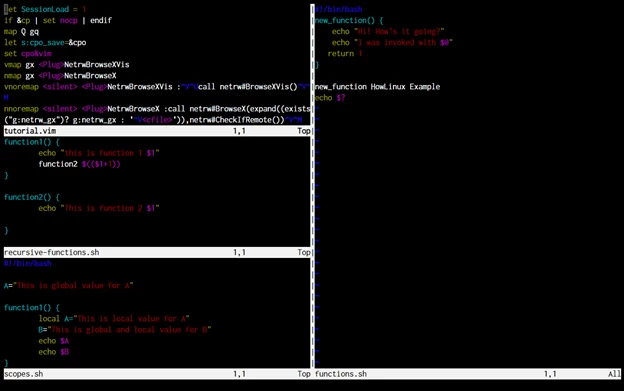Click the functions.sh status line name

coord(341,374)
